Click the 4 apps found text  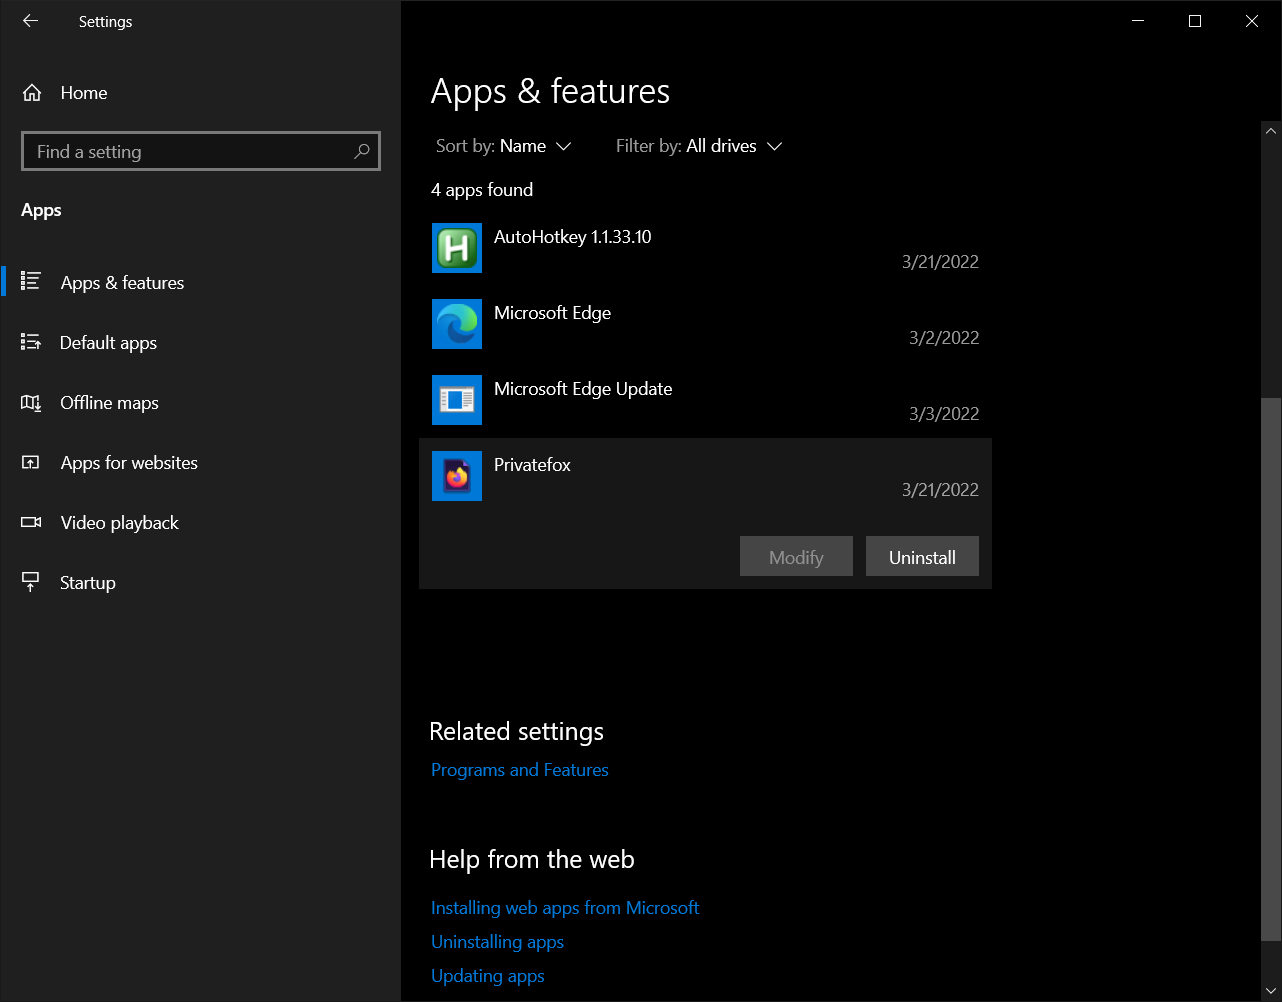tap(482, 190)
